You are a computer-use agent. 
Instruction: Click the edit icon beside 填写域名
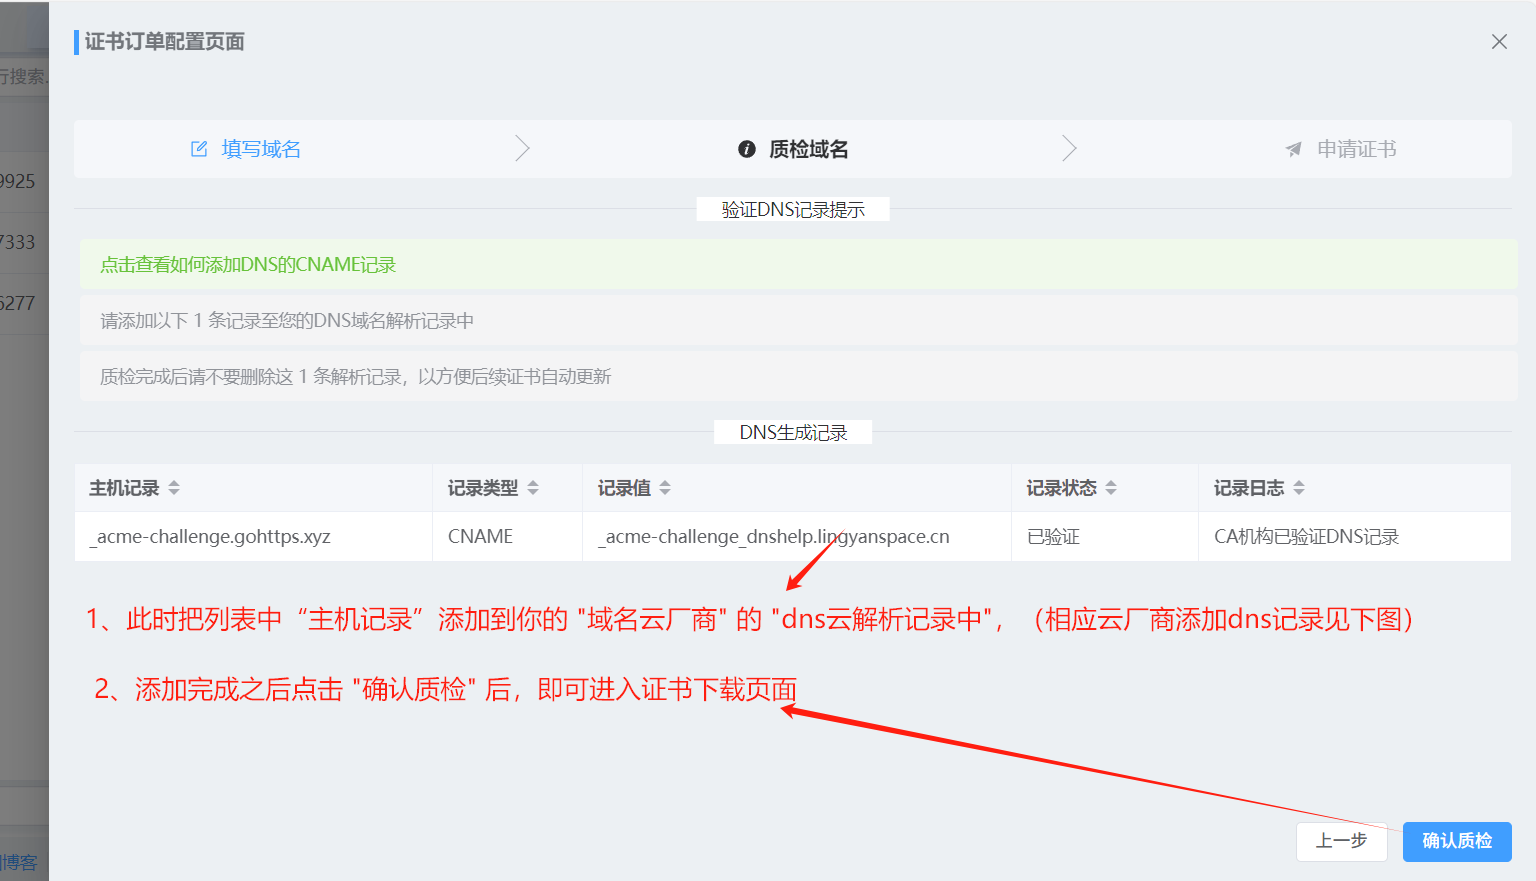(199, 149)
